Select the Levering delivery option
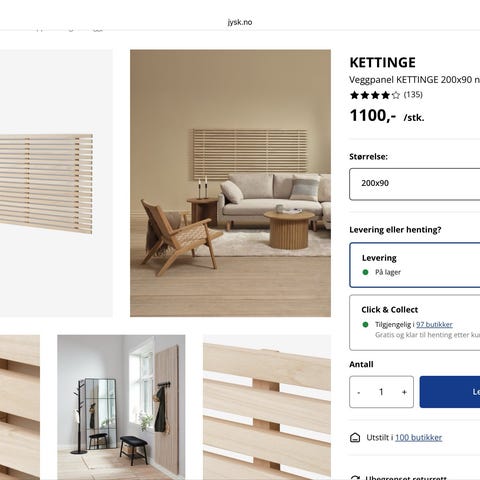Screen dimensions: 480x480 [415, 265]
